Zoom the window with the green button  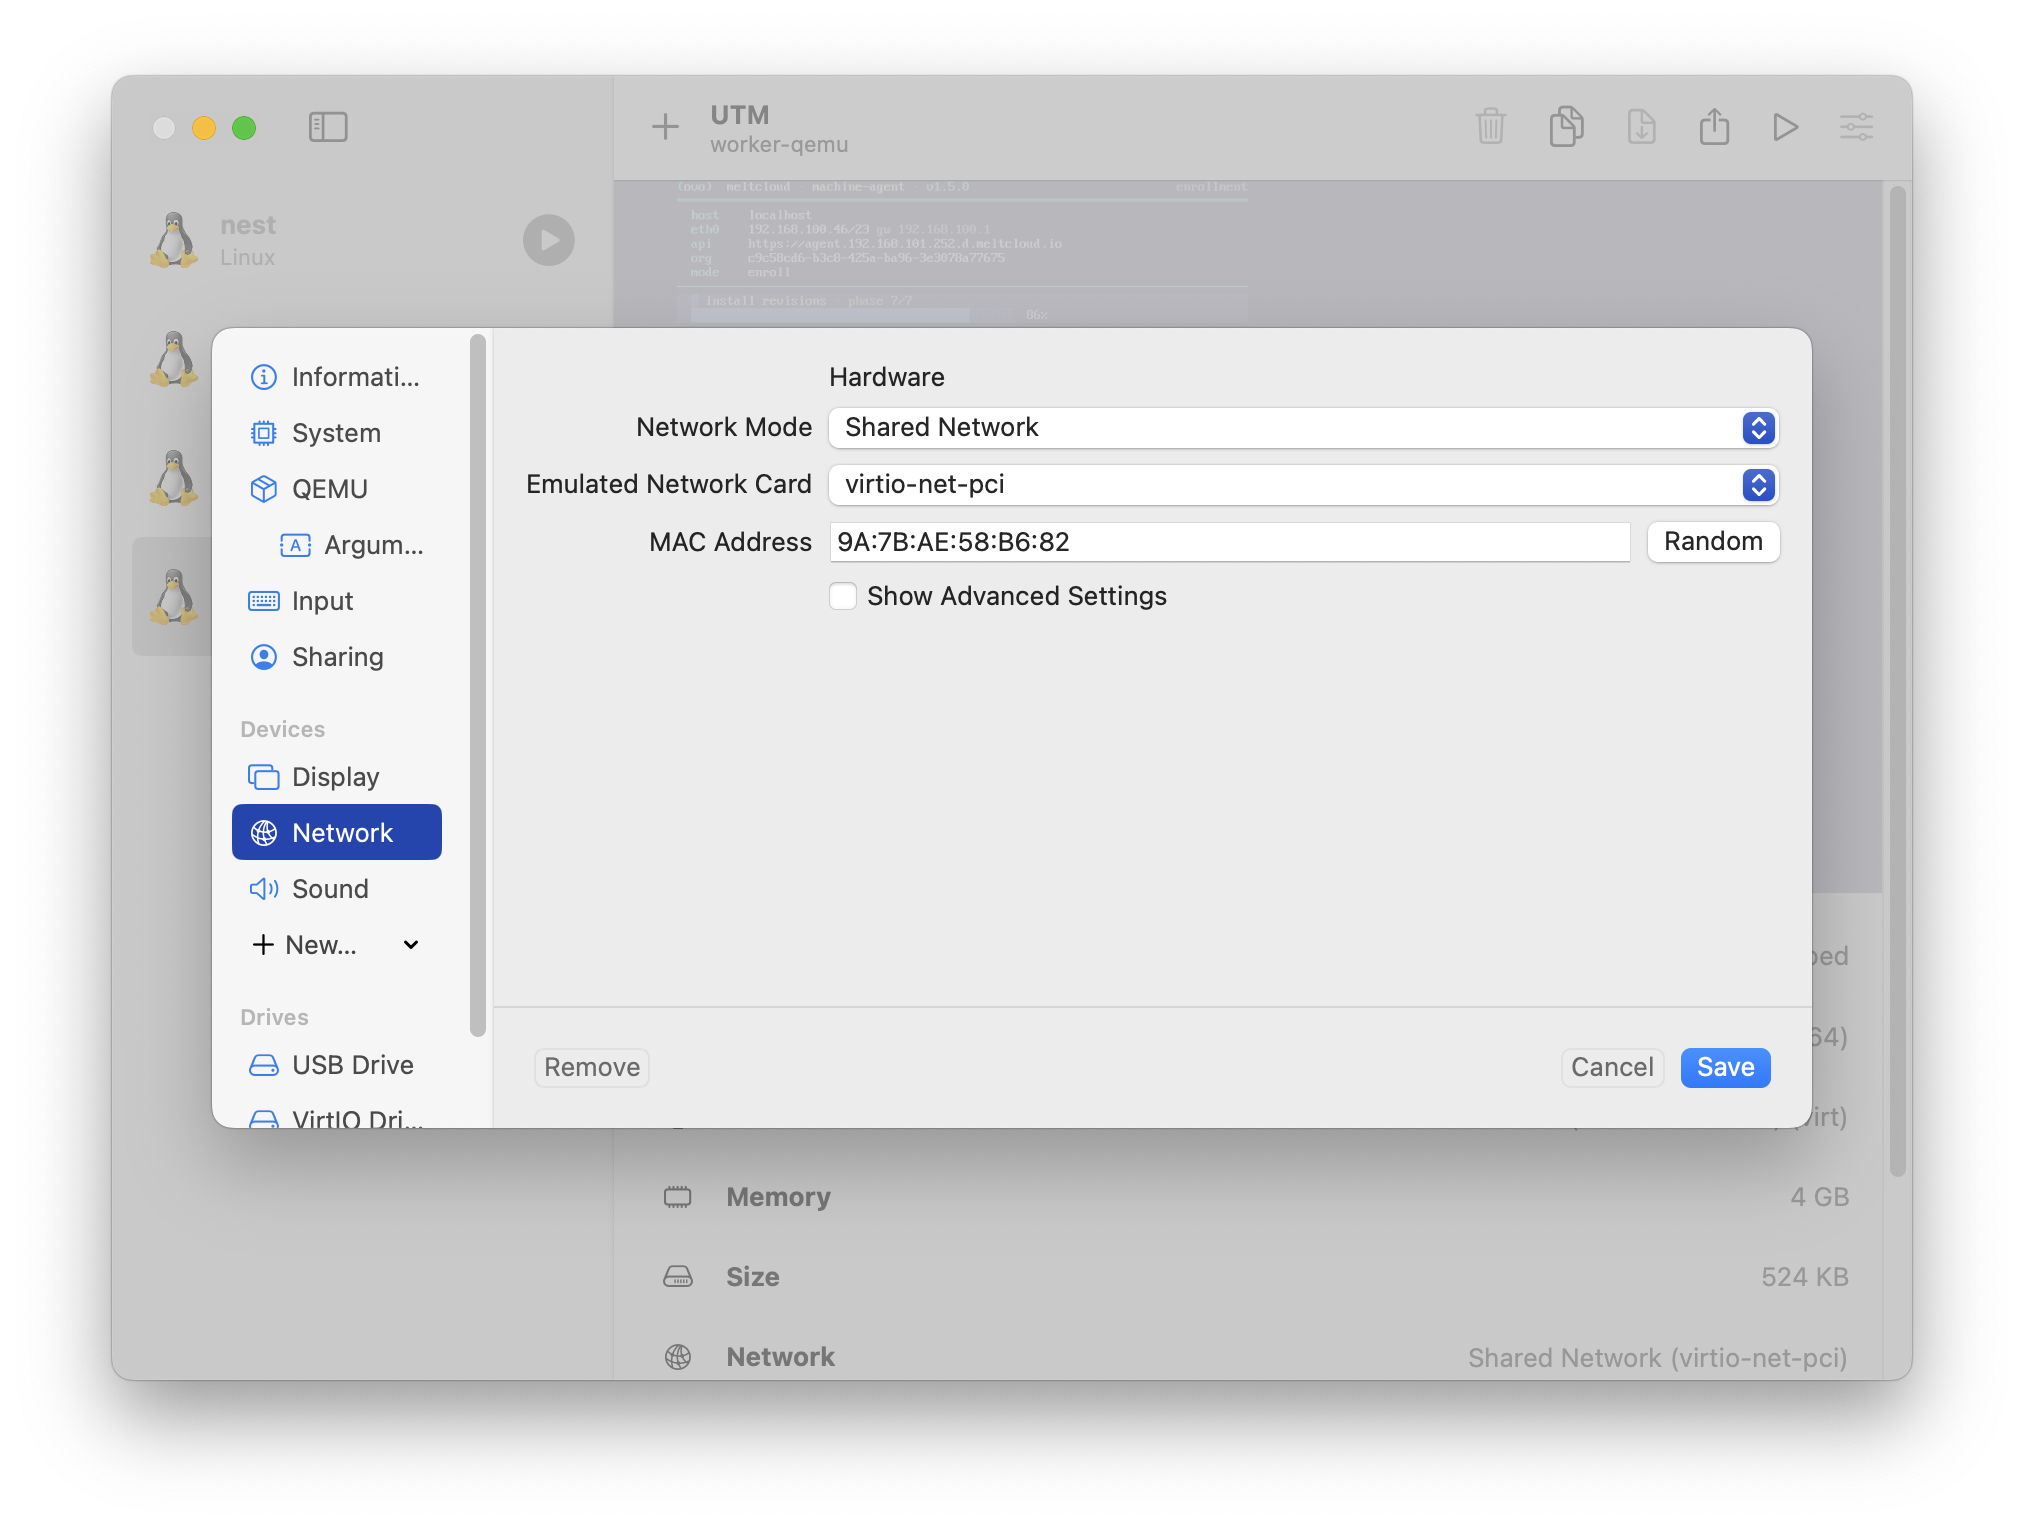[x=244, y=128]
